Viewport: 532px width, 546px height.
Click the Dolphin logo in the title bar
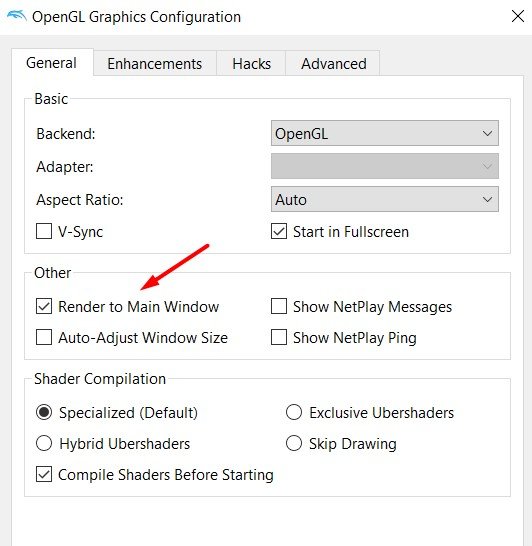(16, 16)
